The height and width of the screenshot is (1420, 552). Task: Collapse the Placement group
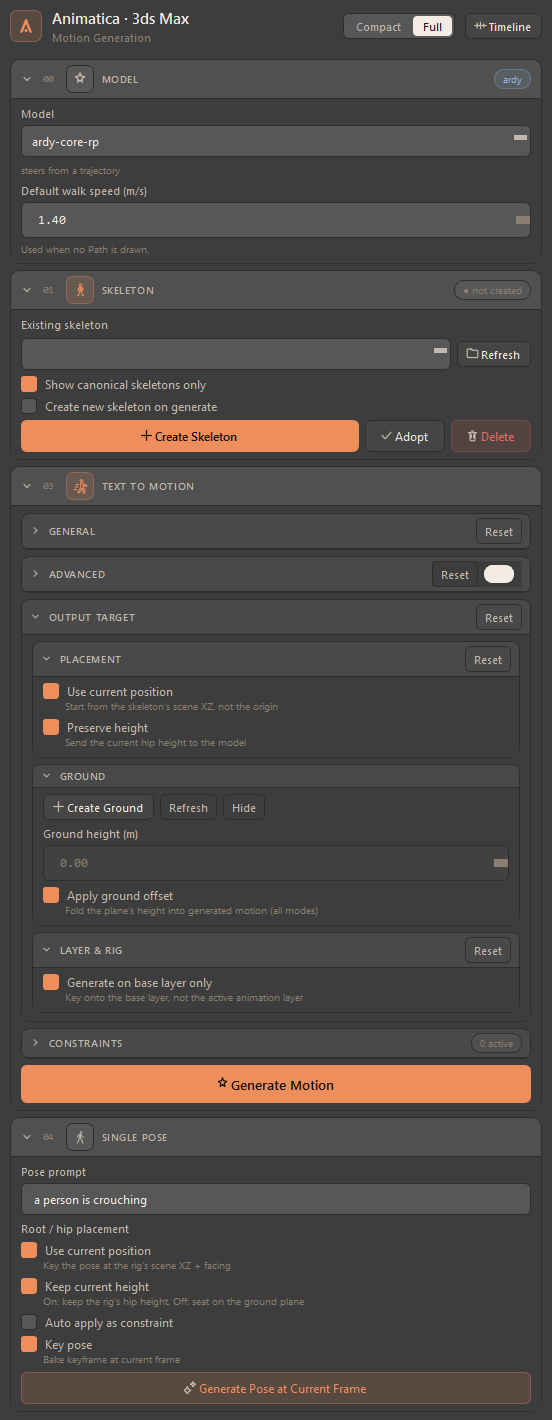coord(46,659)
